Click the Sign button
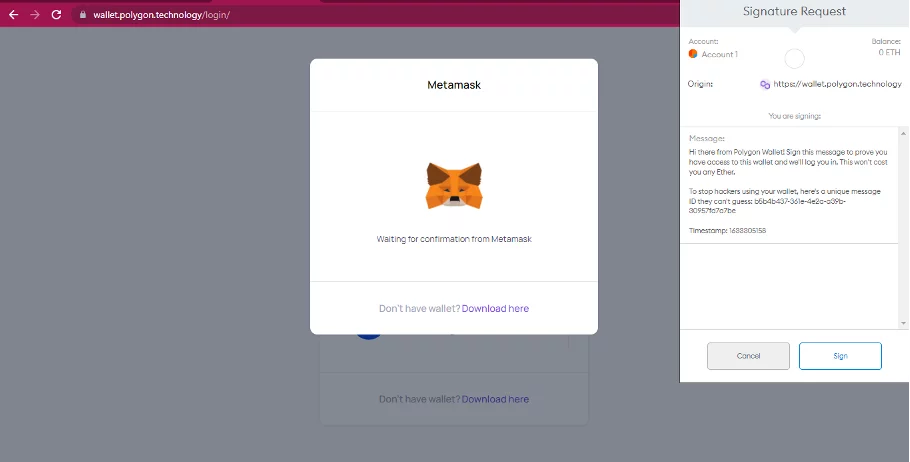Image resolution: width=910 pixels, height=462 pixels. pyautogui.click(x=840, y=356)
